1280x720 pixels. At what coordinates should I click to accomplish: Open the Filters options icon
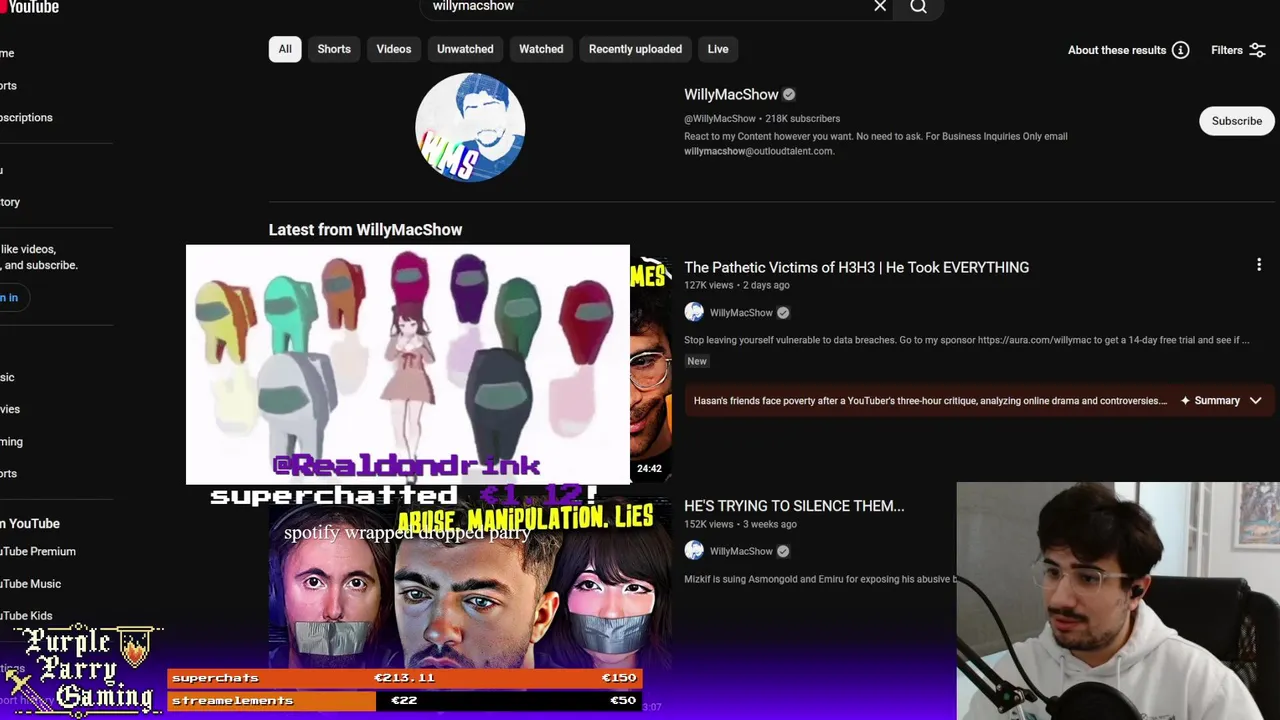coord(1257,50)
